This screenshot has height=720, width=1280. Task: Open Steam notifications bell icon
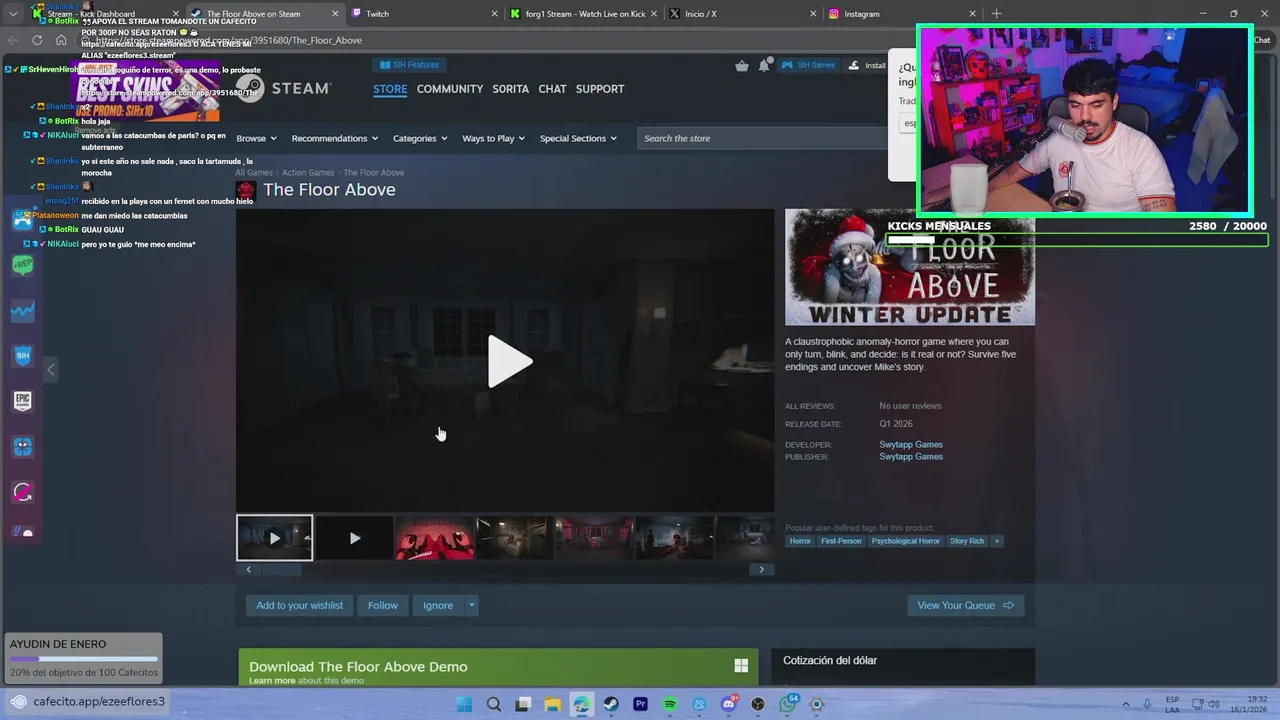point(764,65)
